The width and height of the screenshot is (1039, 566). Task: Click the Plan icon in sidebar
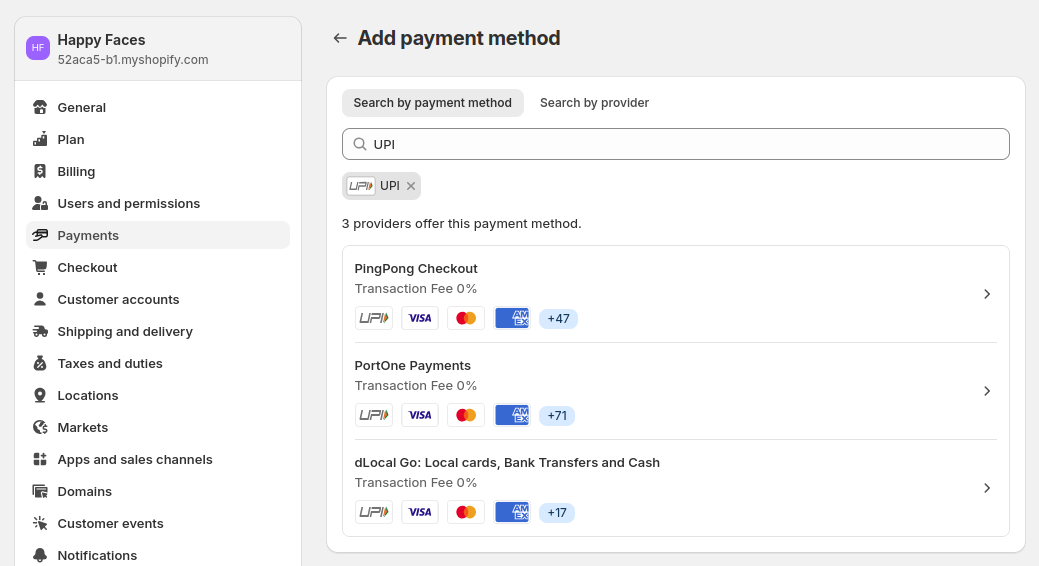point(40,139)
